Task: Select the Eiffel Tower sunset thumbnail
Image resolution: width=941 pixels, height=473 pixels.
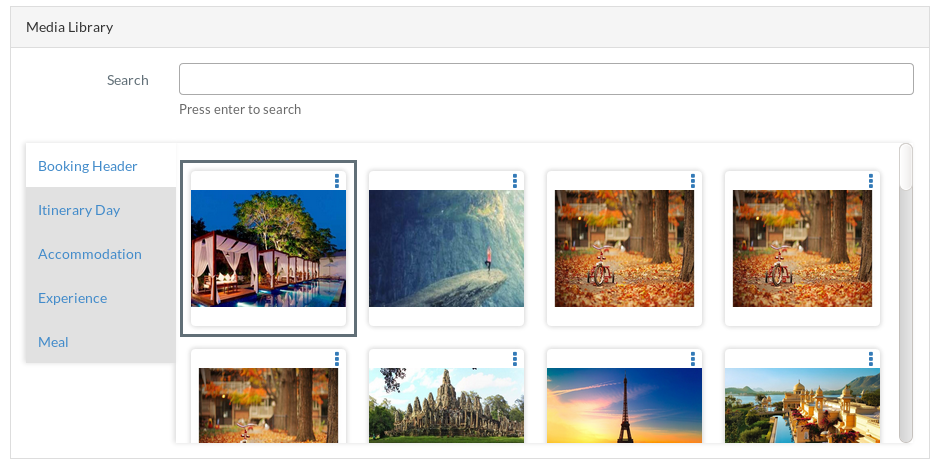Action: point(624,405)
